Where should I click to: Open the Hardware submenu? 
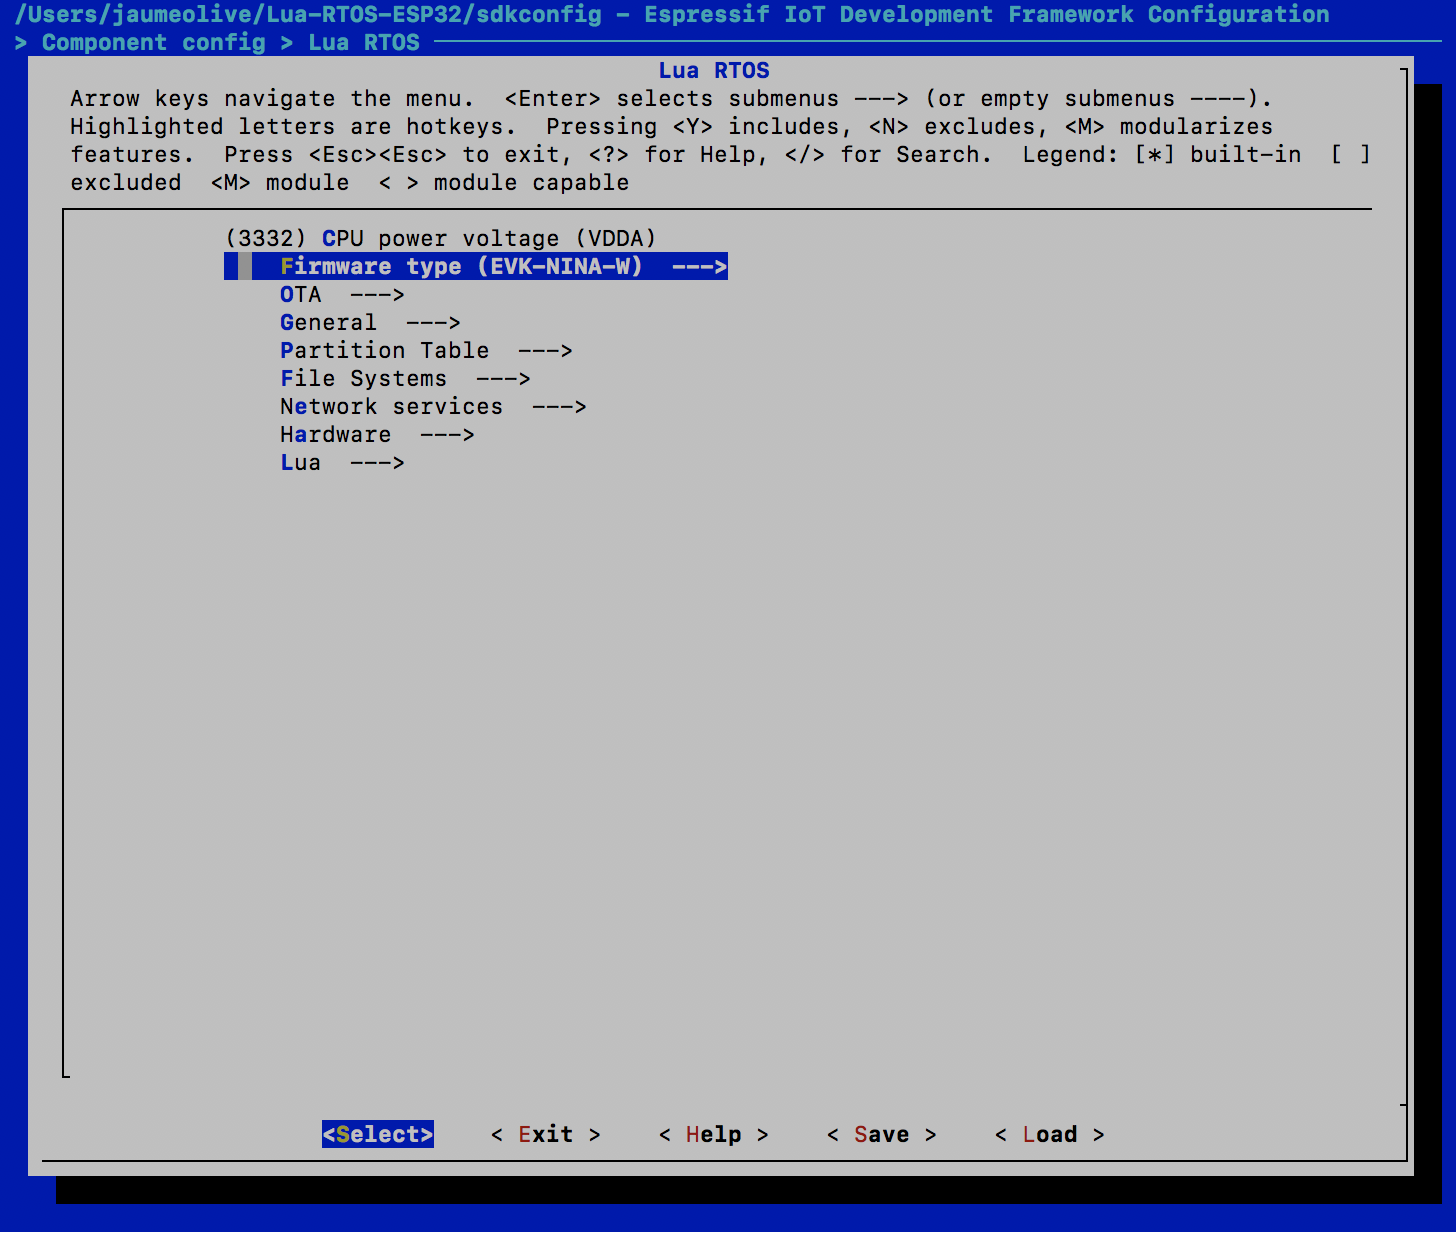click(x=377, y=434)
